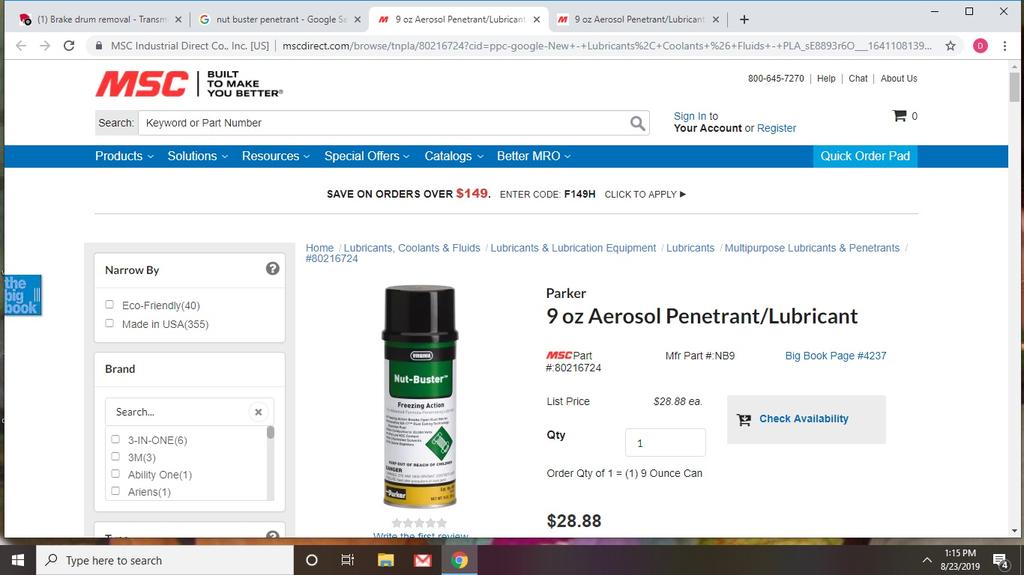Viewport: 1024px width, 575px height.
Task: Bookmark page with the star icon
Action: (x=950, y=46)
